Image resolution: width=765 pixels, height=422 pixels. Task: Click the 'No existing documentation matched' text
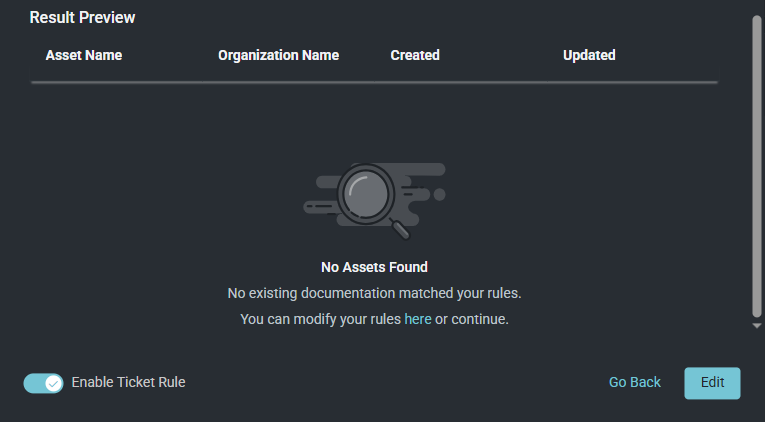374,294
